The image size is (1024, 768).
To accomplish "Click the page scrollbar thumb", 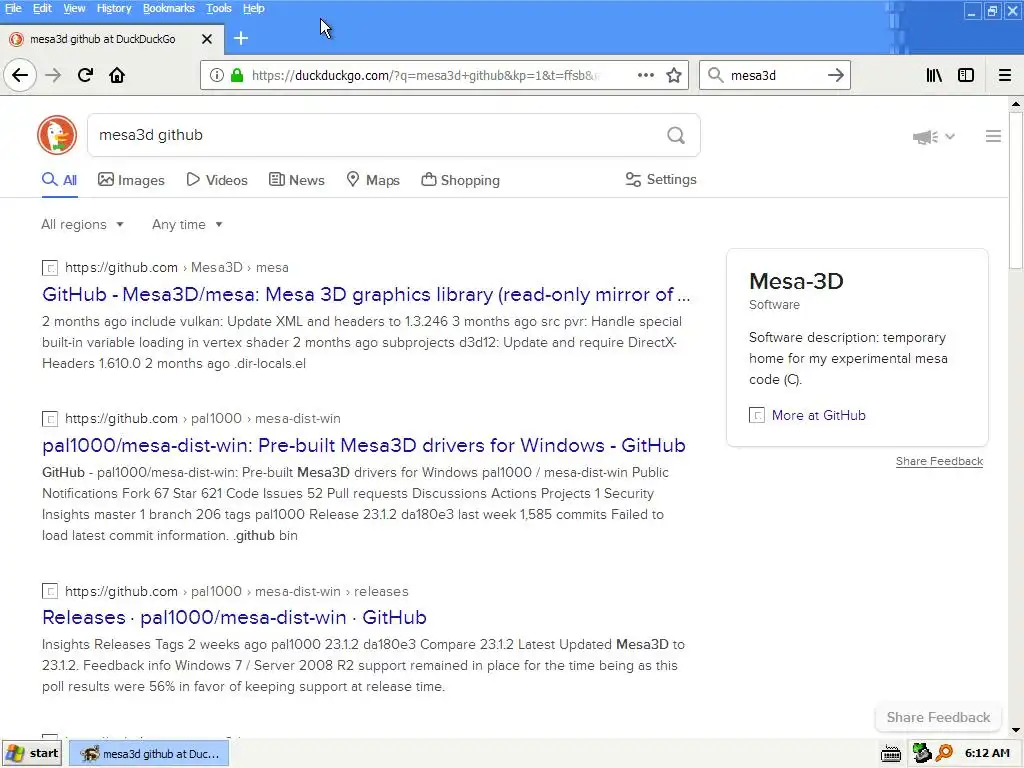I will [1016, 189].
